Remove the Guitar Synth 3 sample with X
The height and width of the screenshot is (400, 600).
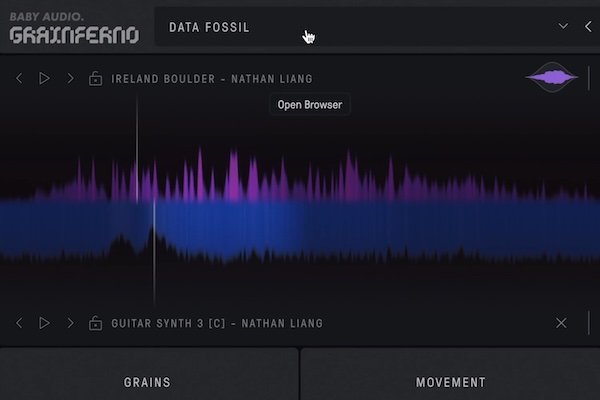click(x=561, y=323)
